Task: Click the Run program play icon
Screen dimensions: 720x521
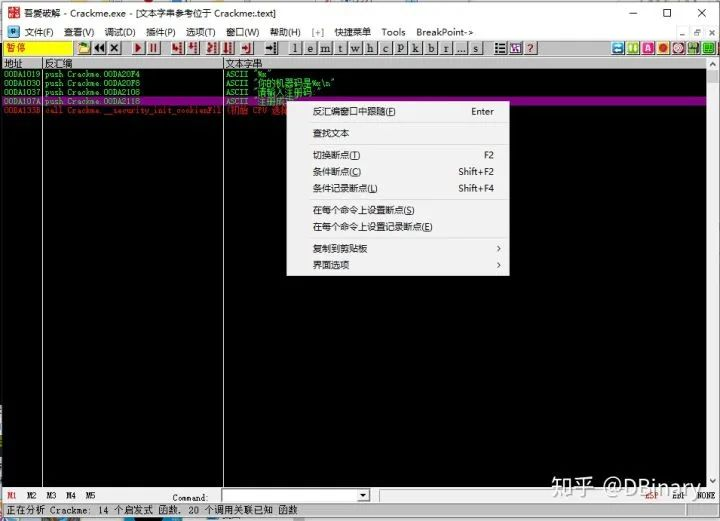Action: click(138, 48)
